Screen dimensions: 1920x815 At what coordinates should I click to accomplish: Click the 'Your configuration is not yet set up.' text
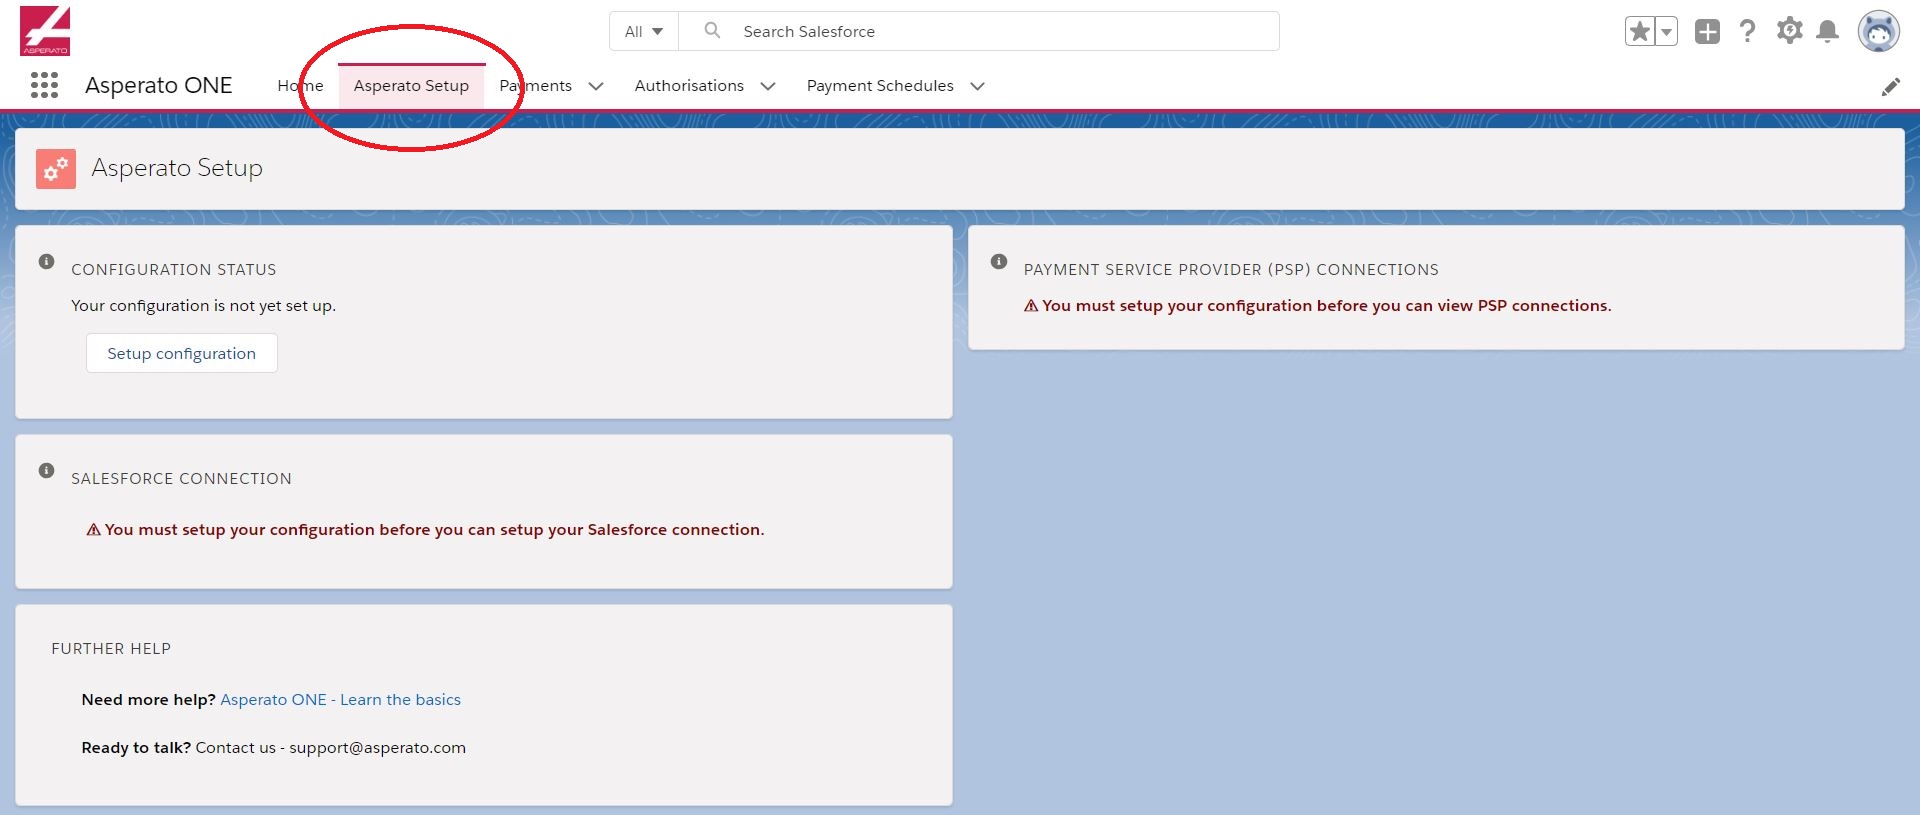tap(203, 306)
